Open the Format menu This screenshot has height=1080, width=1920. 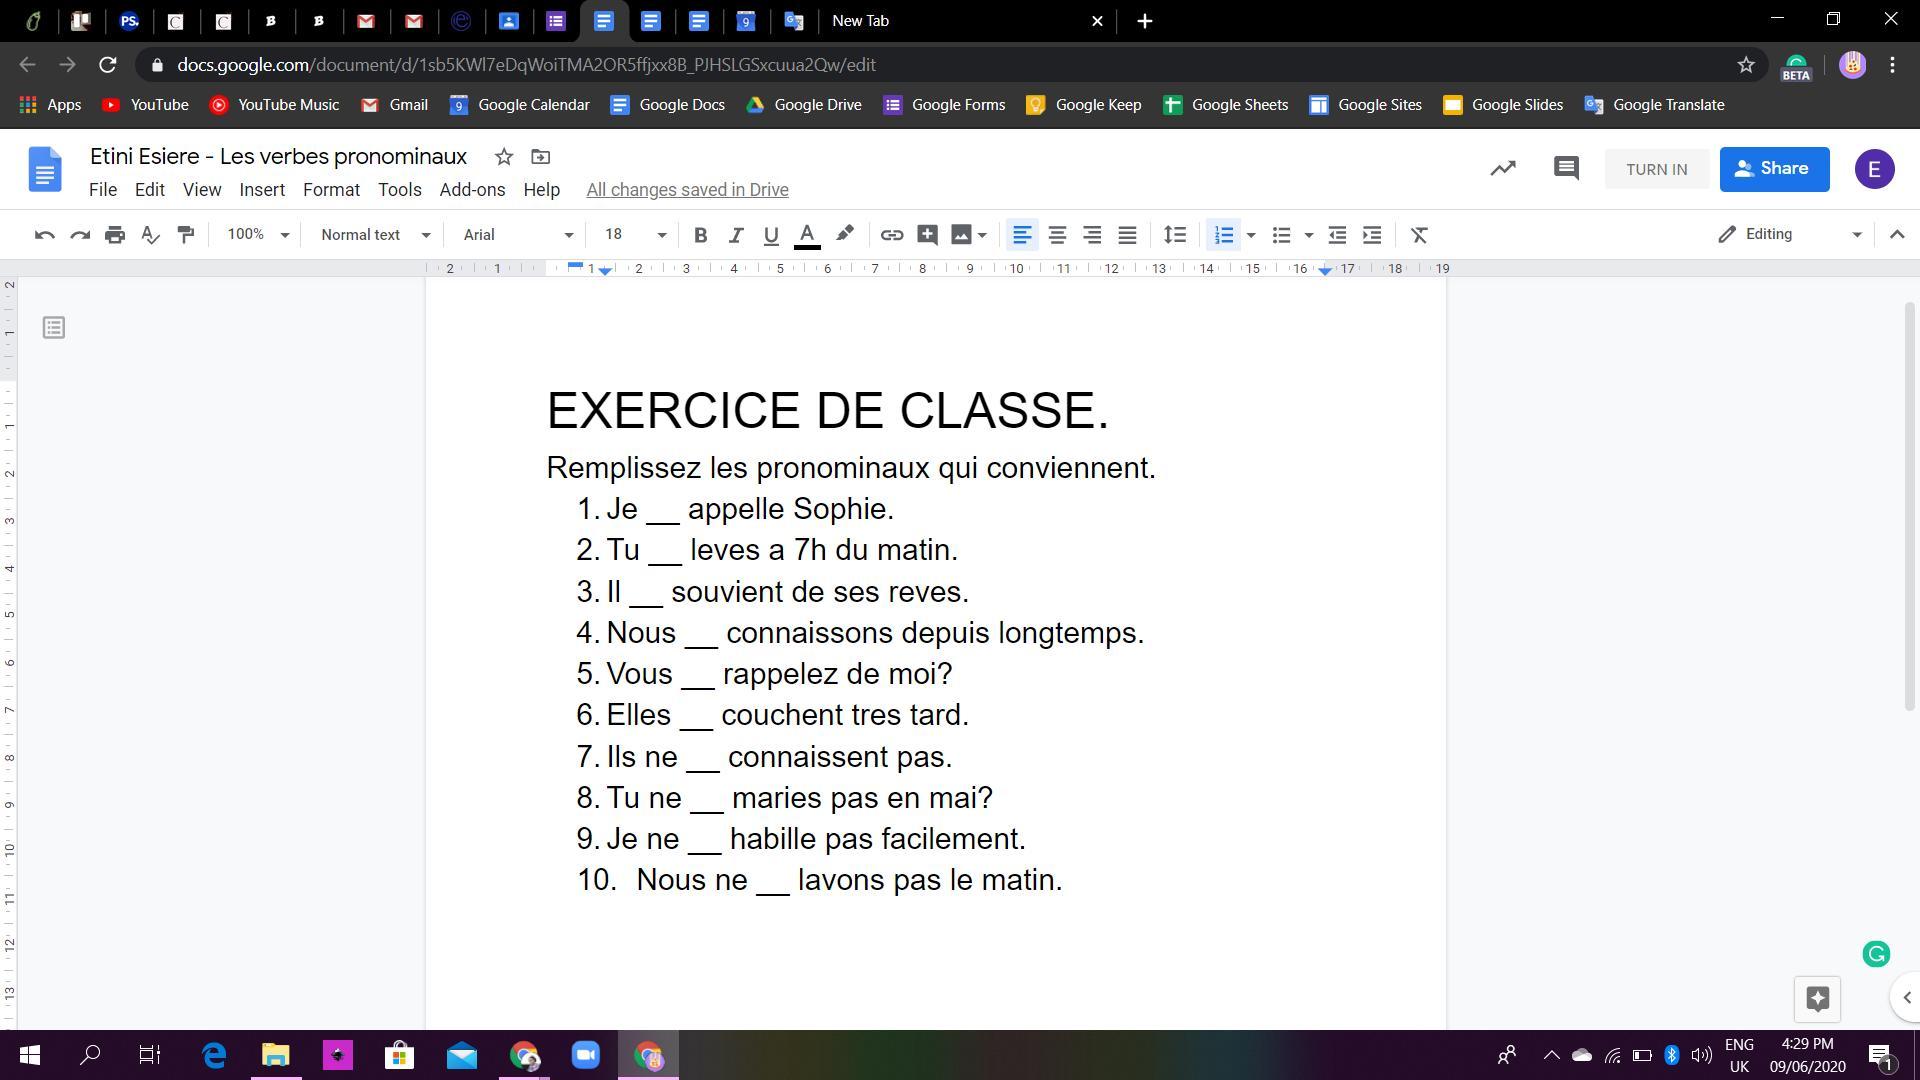coord(331,190)
